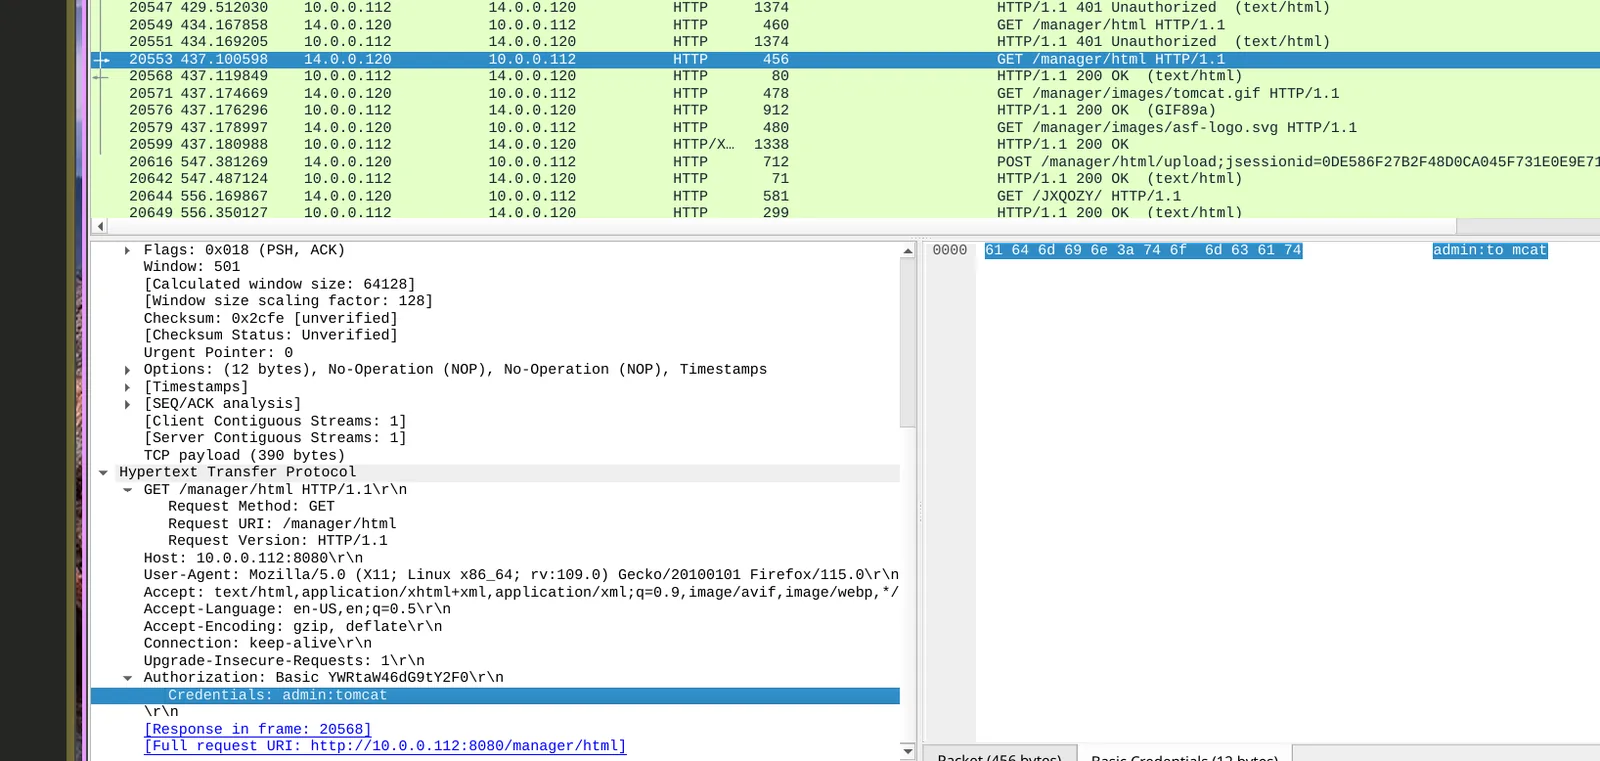The width and height of the screenshot is (1600, 761).
Task: Select the ASCII text admin:tomcat in hex pane
Action: (x=1490, y=251)
